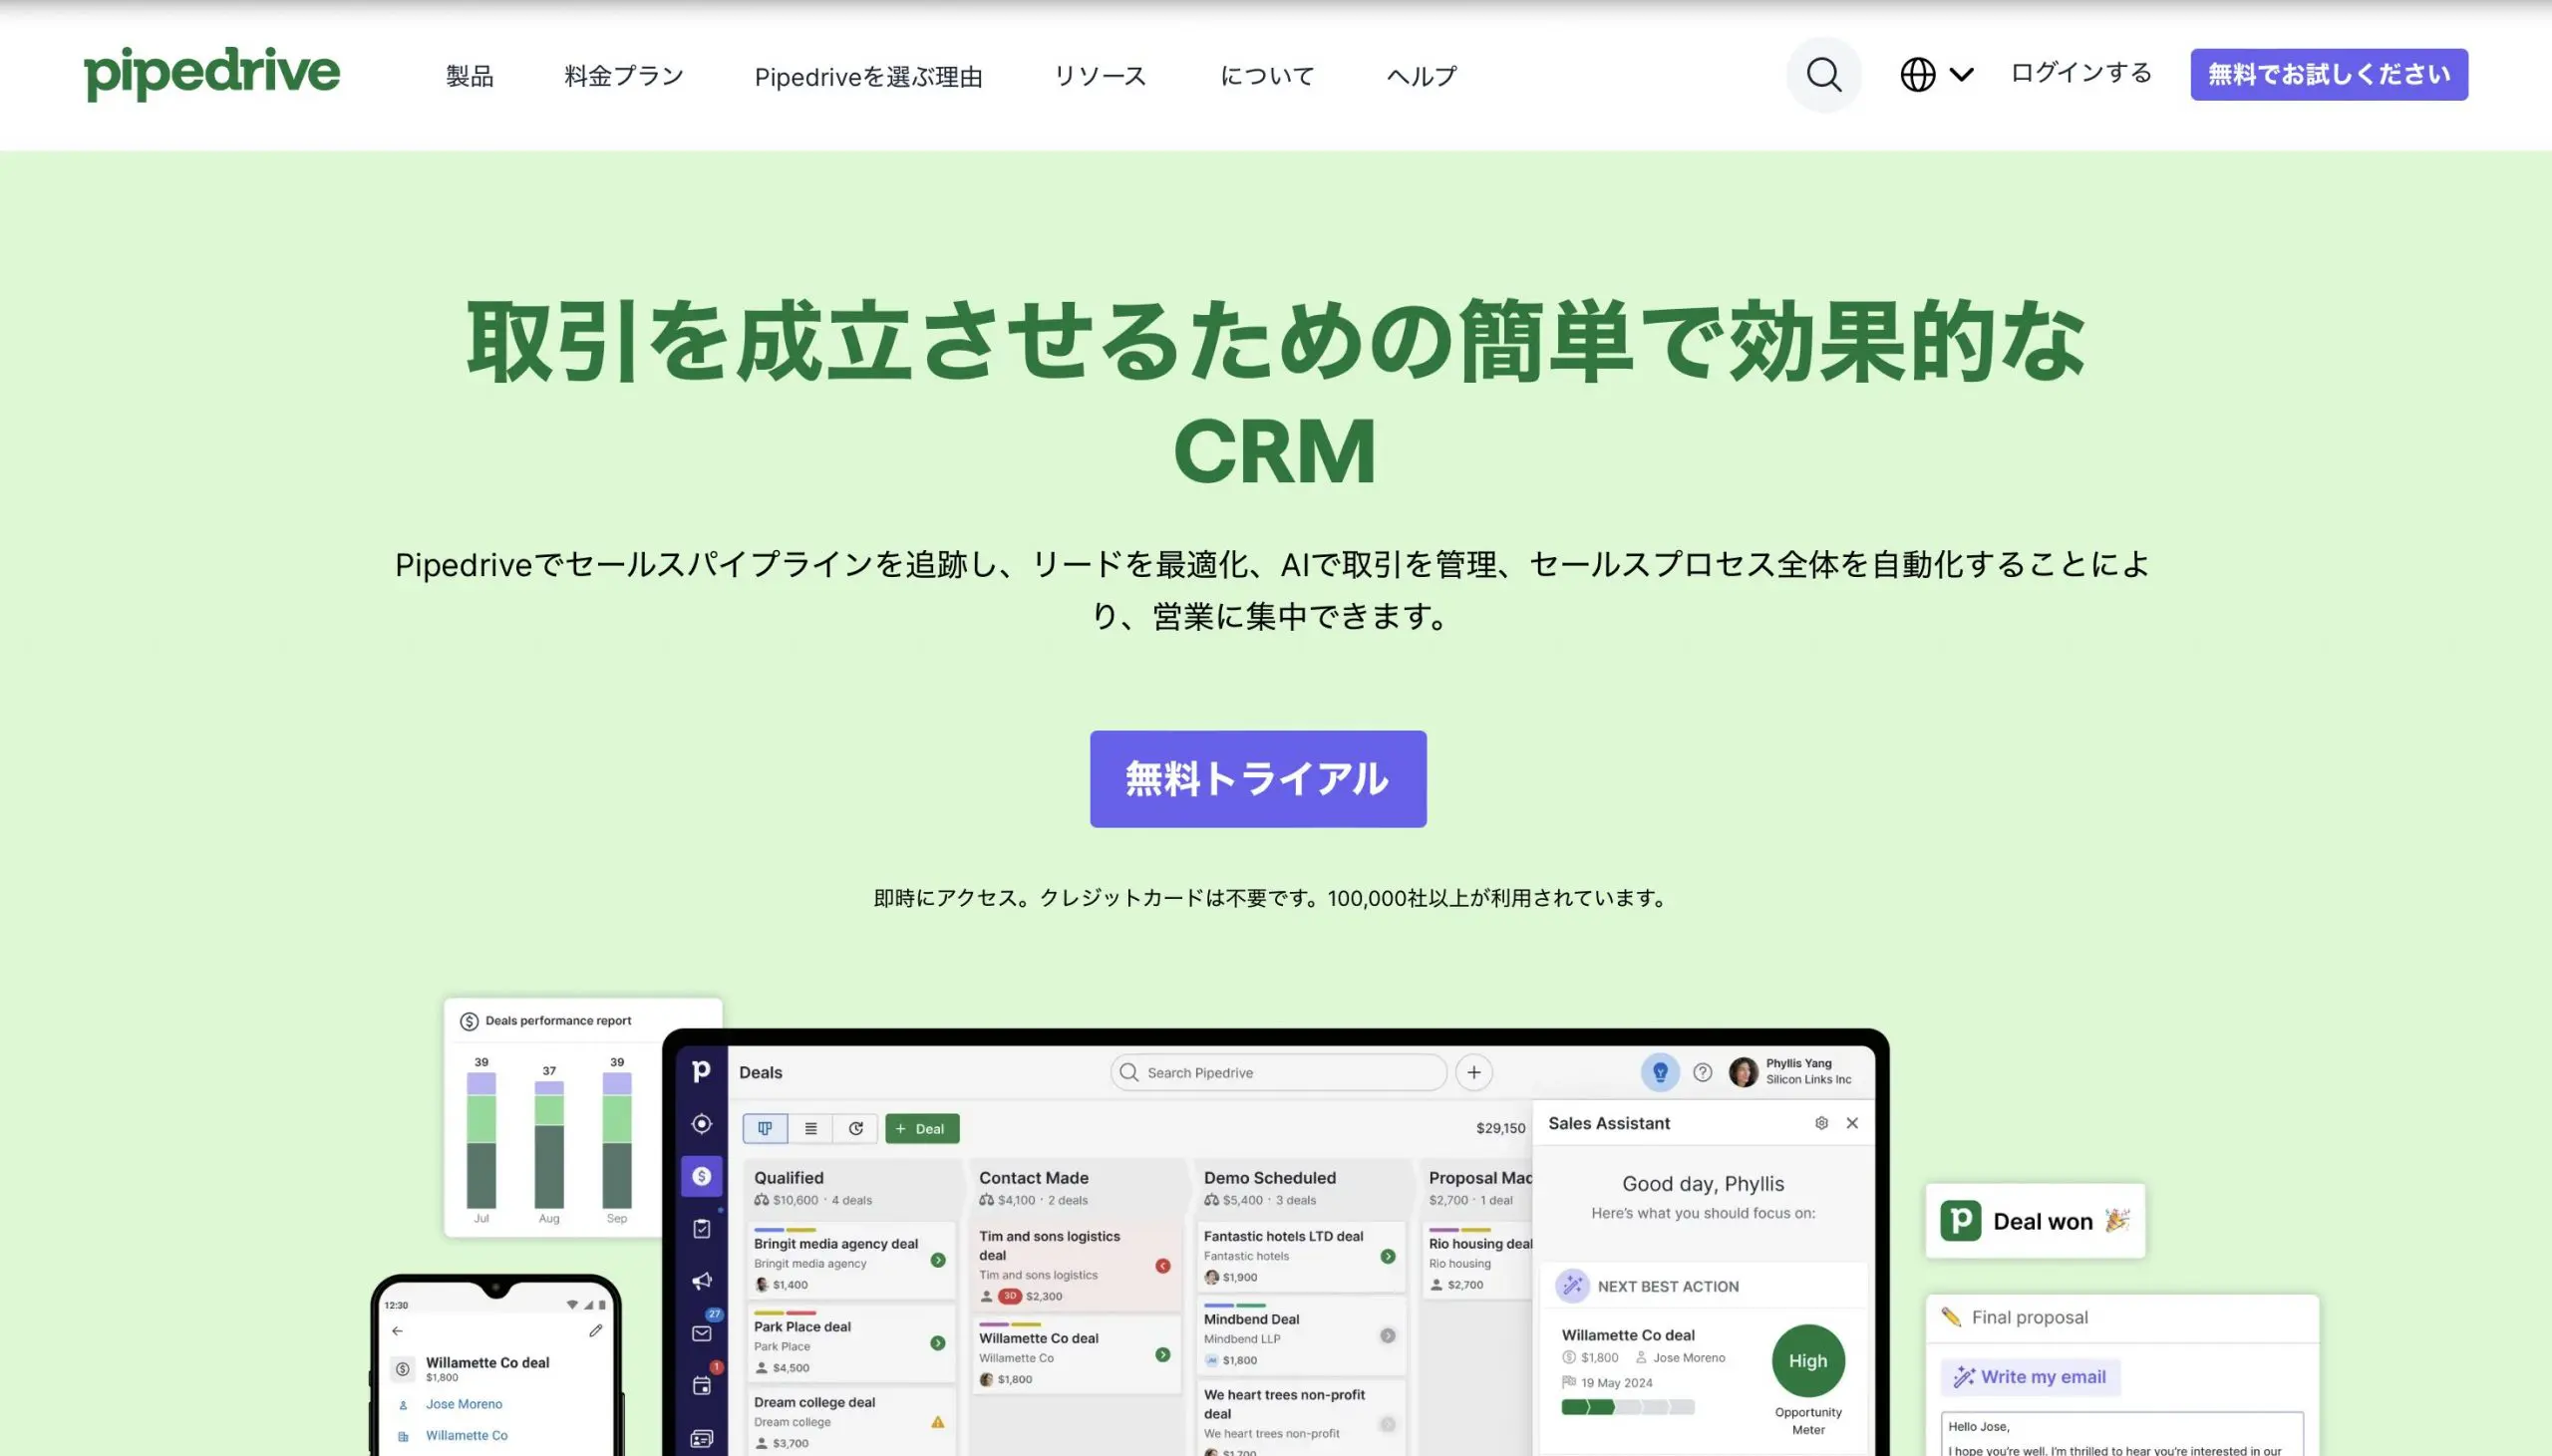
Task: Expand the について navigation dropdown
Action: coord(1267,74)
